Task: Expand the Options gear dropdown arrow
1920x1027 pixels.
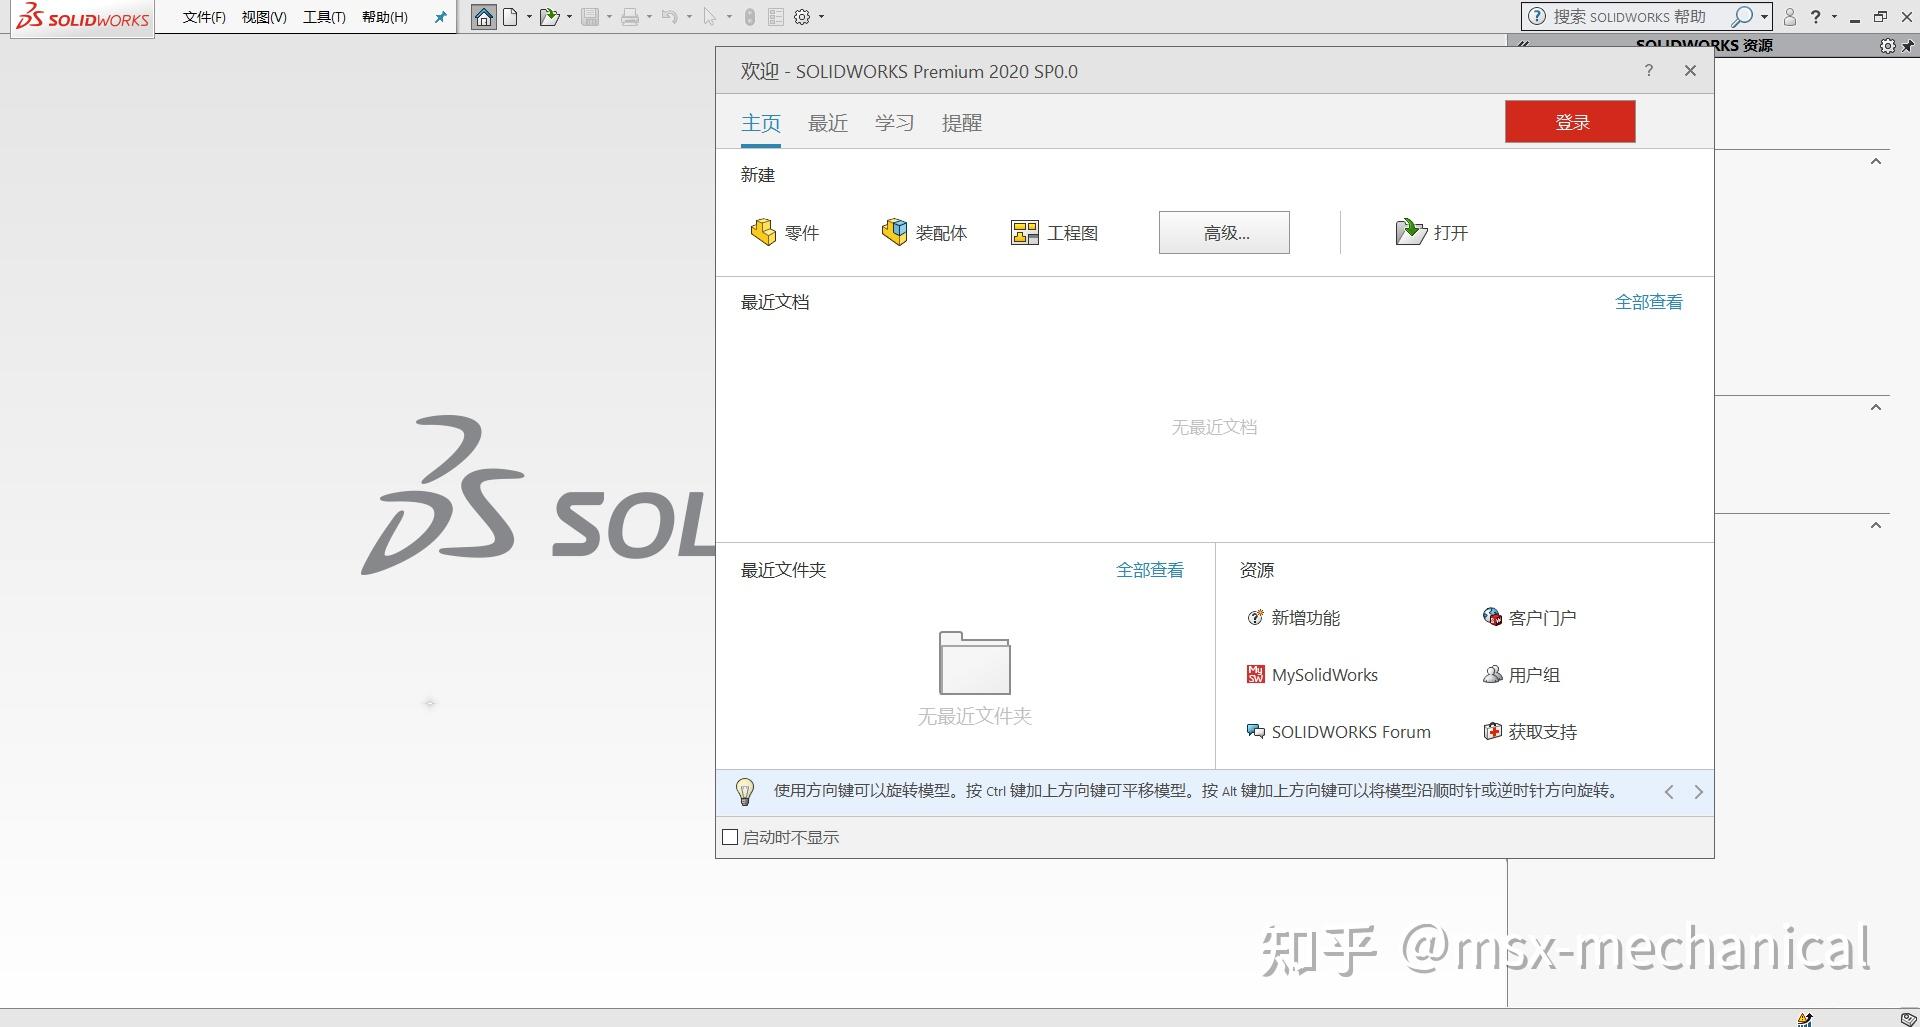Action: 821,17
